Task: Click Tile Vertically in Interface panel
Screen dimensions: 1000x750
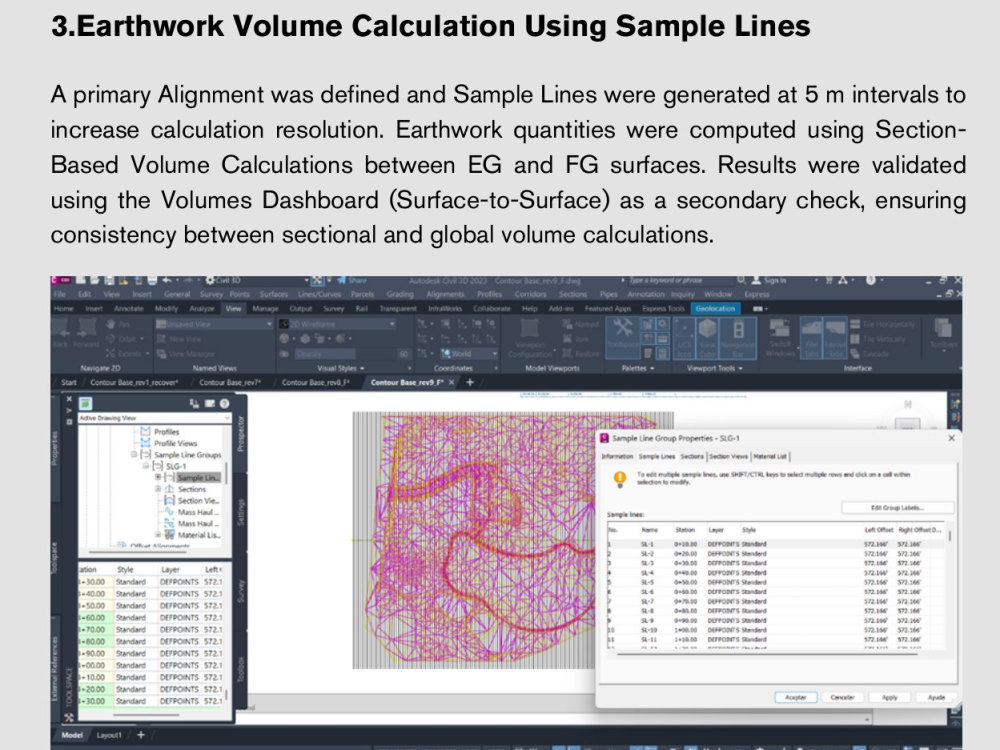Action: (878, 339)
